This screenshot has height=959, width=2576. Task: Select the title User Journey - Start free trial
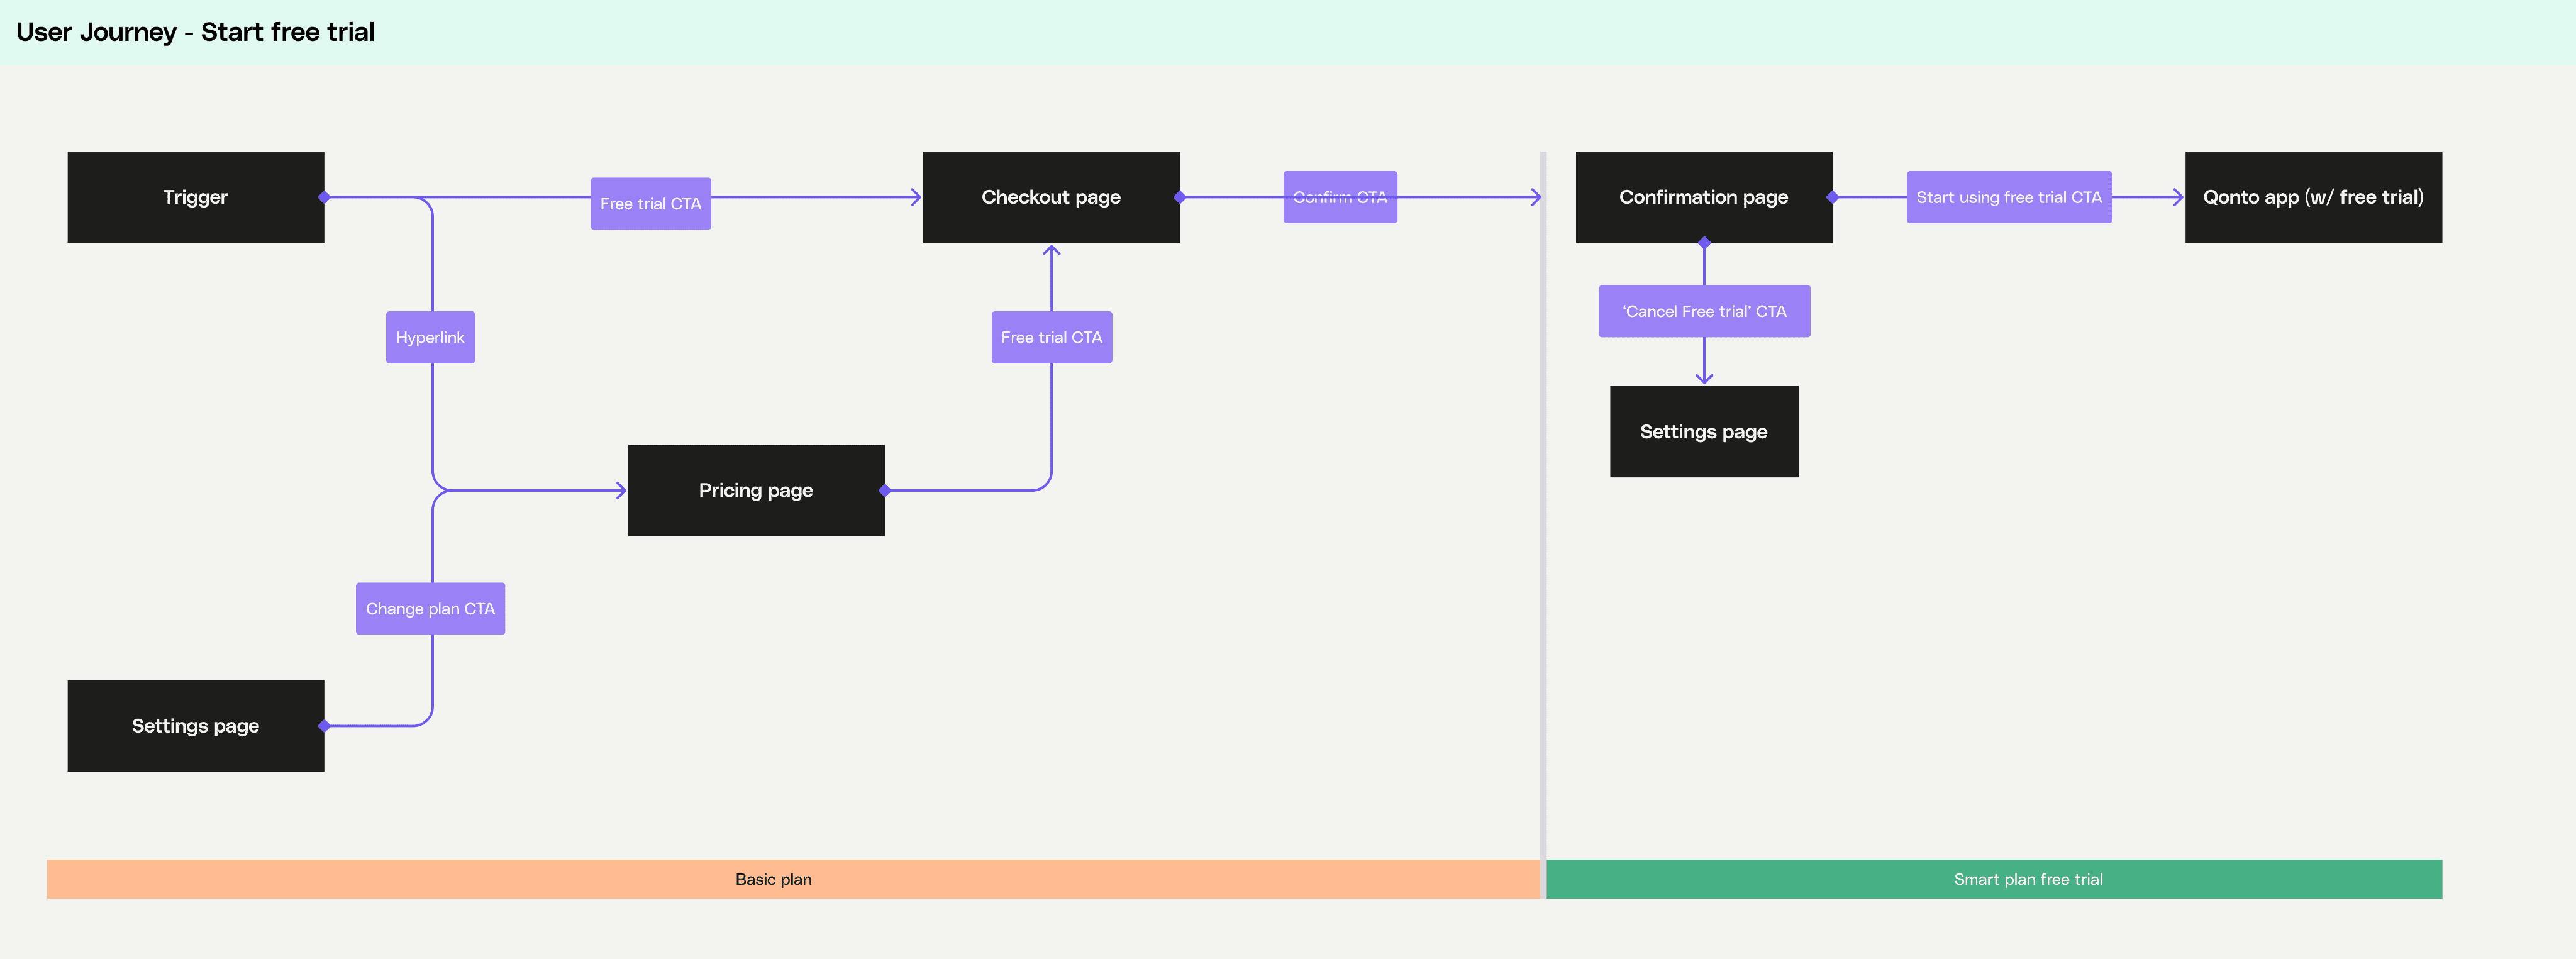pos(195,32)
